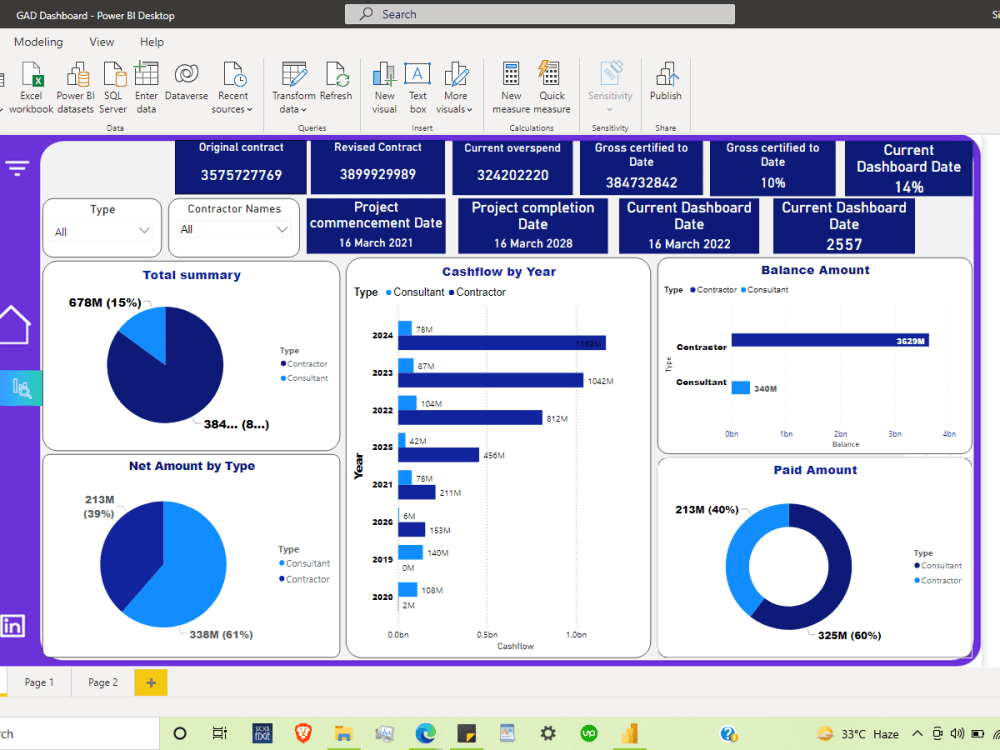
Task: Click the Contractor 3629M balance bar
Action: pos(830,340)
